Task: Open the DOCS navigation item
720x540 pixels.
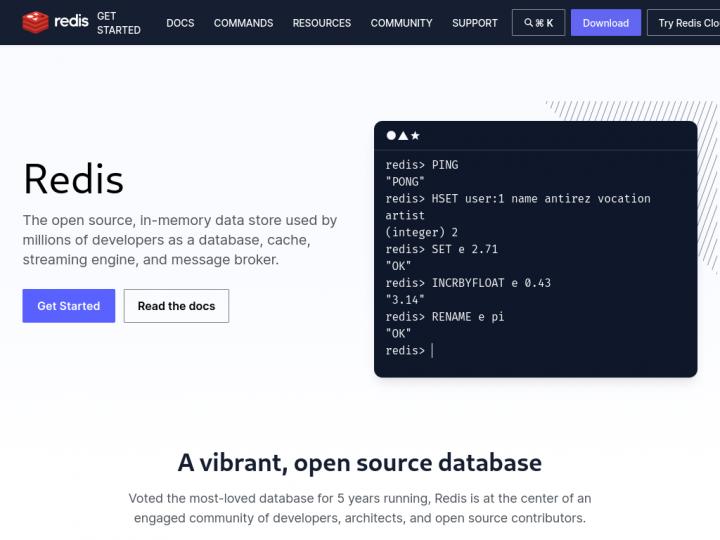Action: tap(180, 23)
